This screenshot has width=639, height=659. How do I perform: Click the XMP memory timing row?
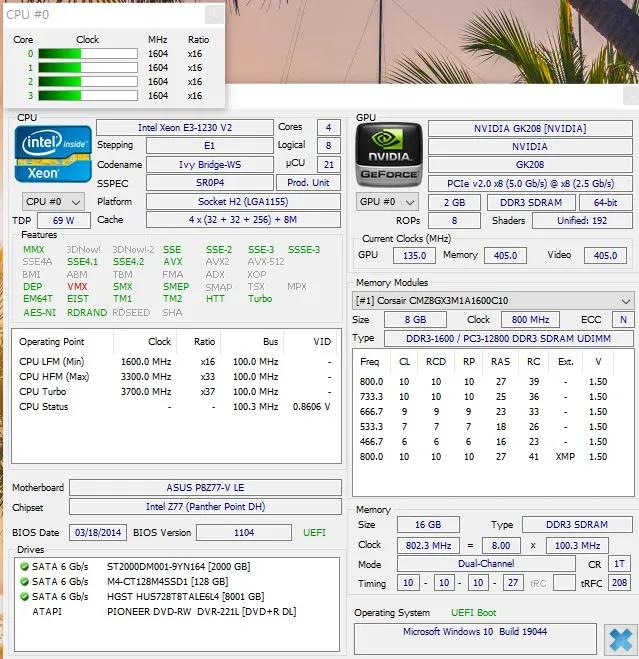coord(484,457)
